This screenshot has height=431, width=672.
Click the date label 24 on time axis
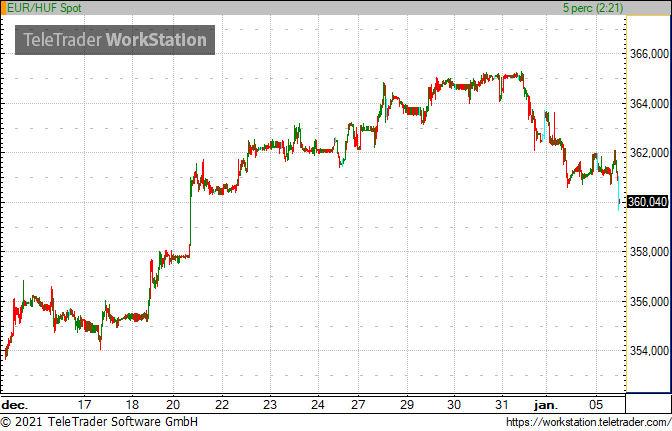(x=318, y=404)
